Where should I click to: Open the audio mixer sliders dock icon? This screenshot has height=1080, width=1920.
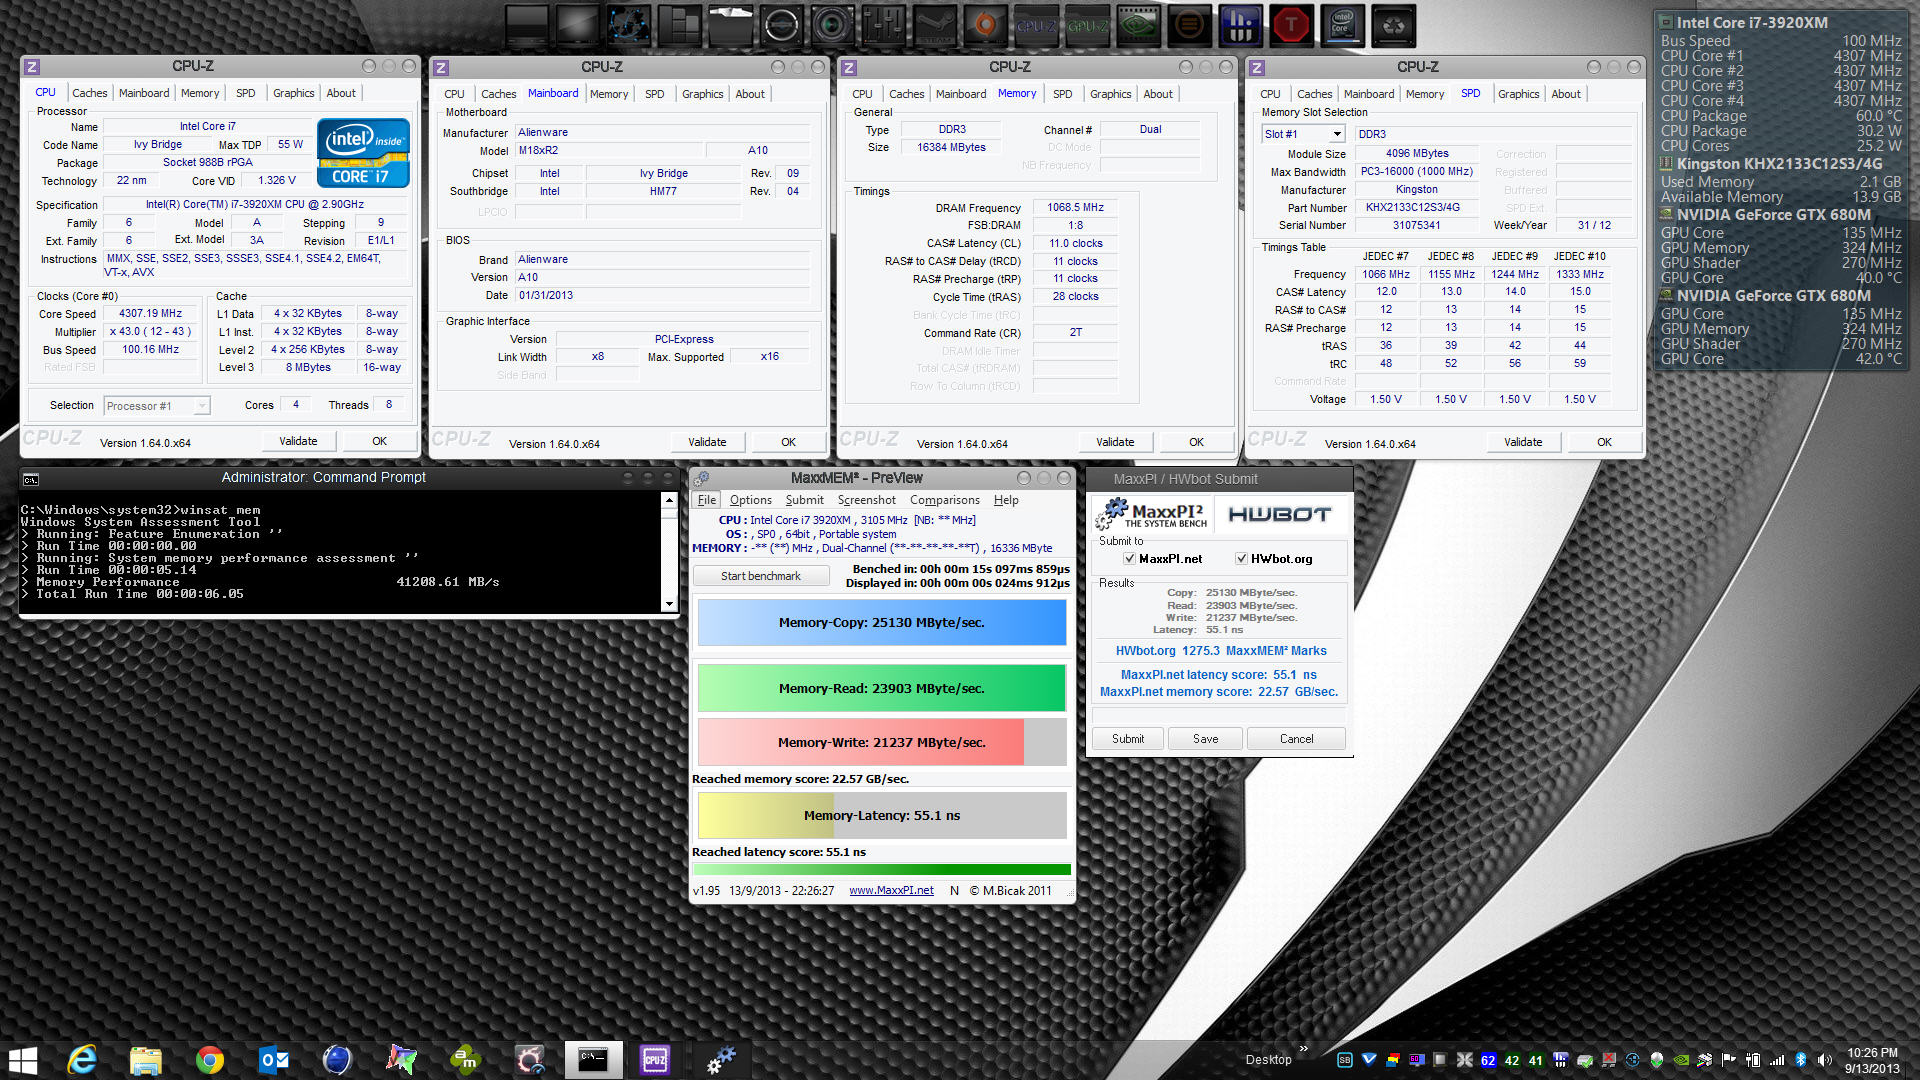pyautogui.click(x=883, y=26)
